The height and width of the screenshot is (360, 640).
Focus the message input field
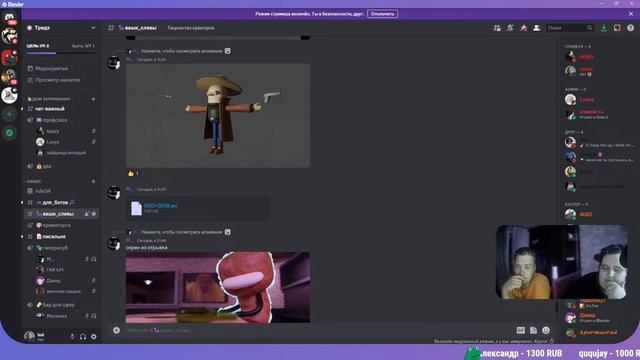[x=314, y=330]
